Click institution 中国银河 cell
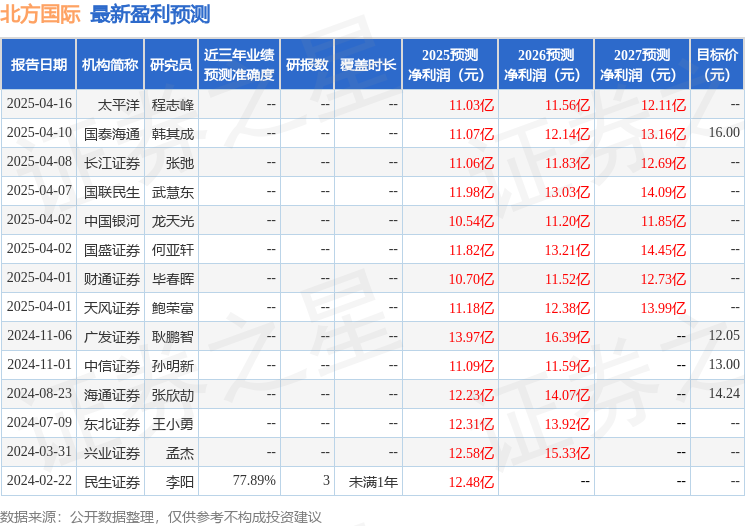This screenshot has height=526, width=745. [x=112, y=221]
